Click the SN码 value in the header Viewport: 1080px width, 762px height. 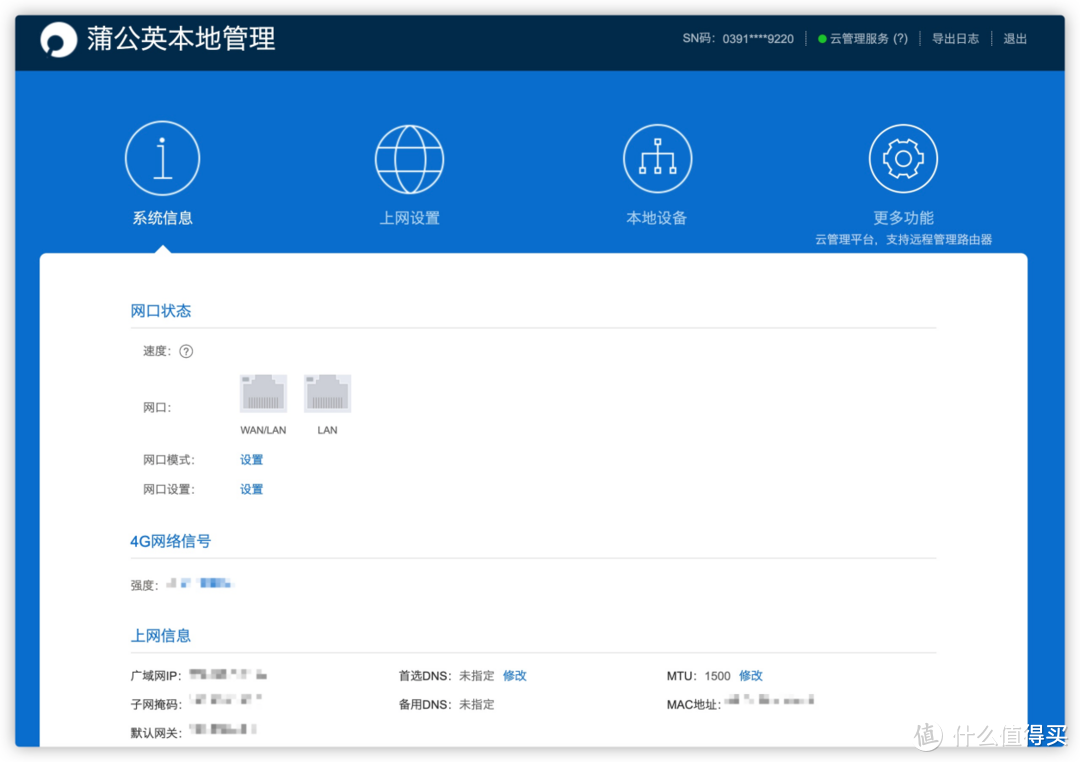click(x=758, y=38)
